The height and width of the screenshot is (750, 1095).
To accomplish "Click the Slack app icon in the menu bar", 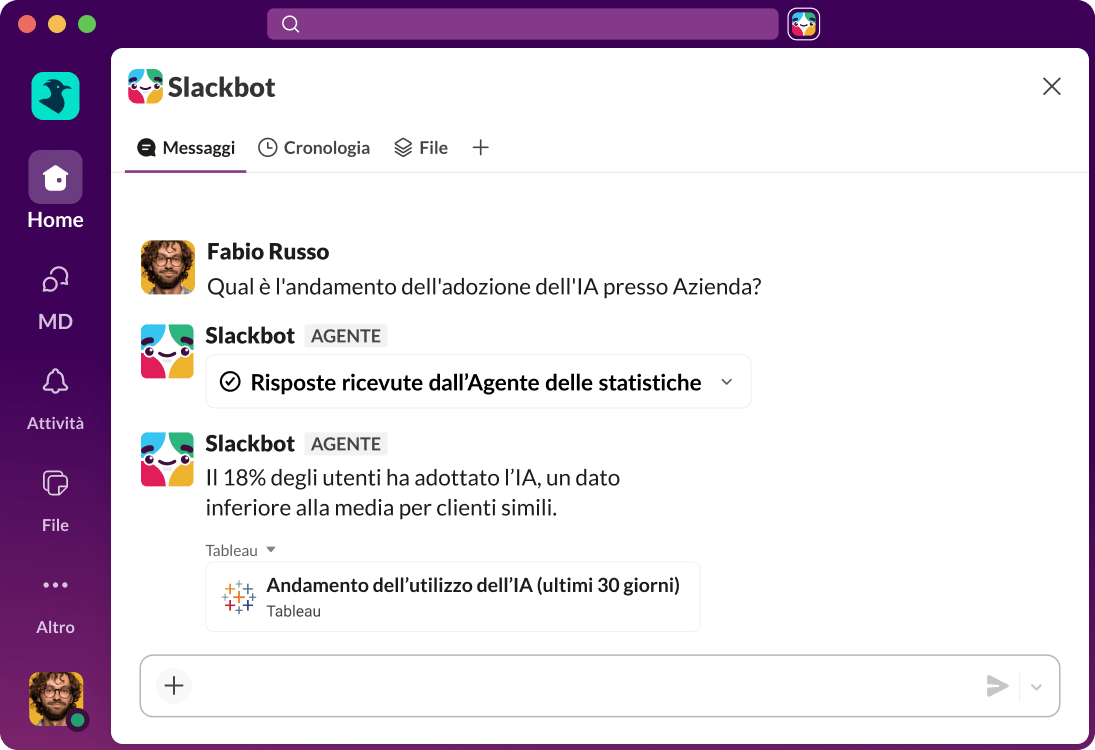I will pos(803,23).
